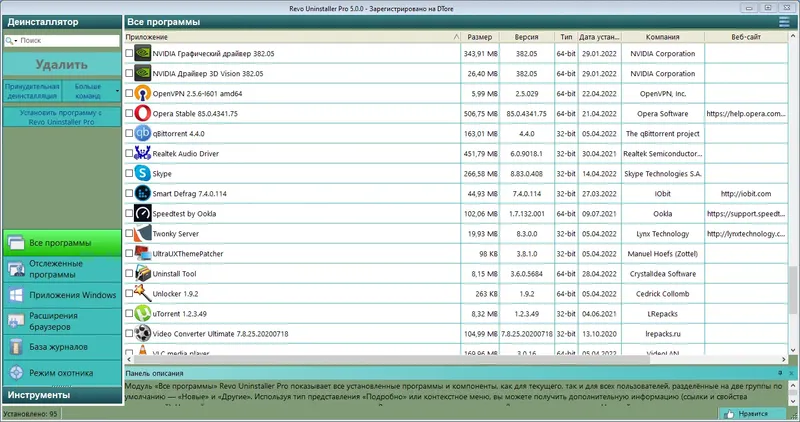800x422 pixels.
Task: Click Принудительная деинсталляция button
Action: click(x=32, y=91)
